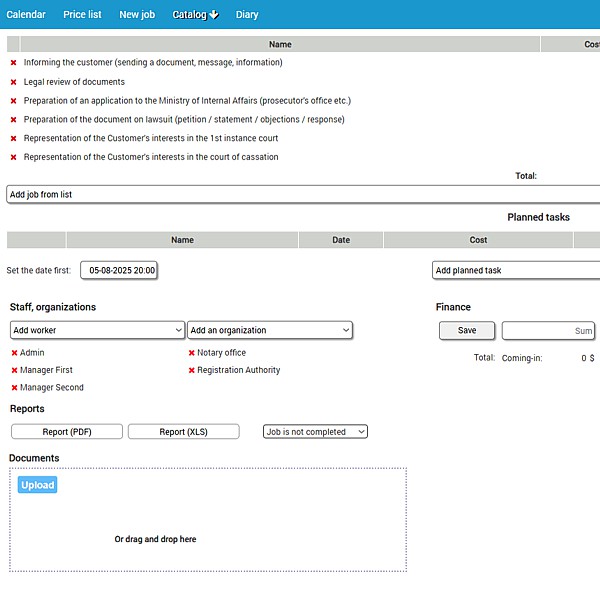
Task: Click the Report (PDF) button
Action: (x=67, y=432)
